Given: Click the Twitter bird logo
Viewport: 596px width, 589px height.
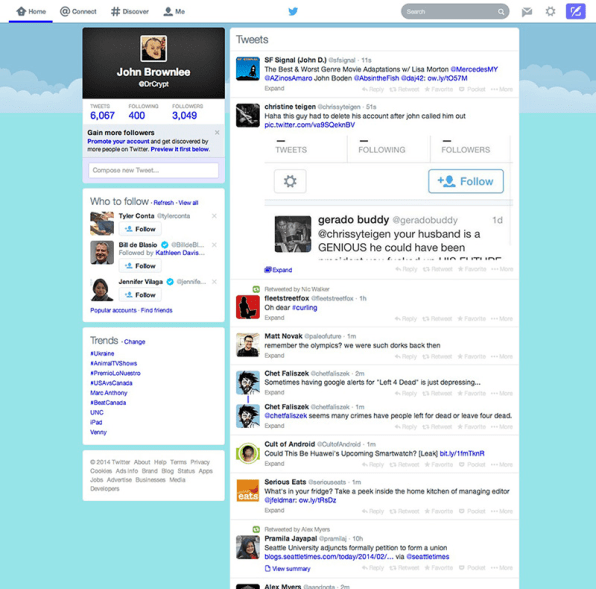Looking at the screenshot, I should point(293,11).
